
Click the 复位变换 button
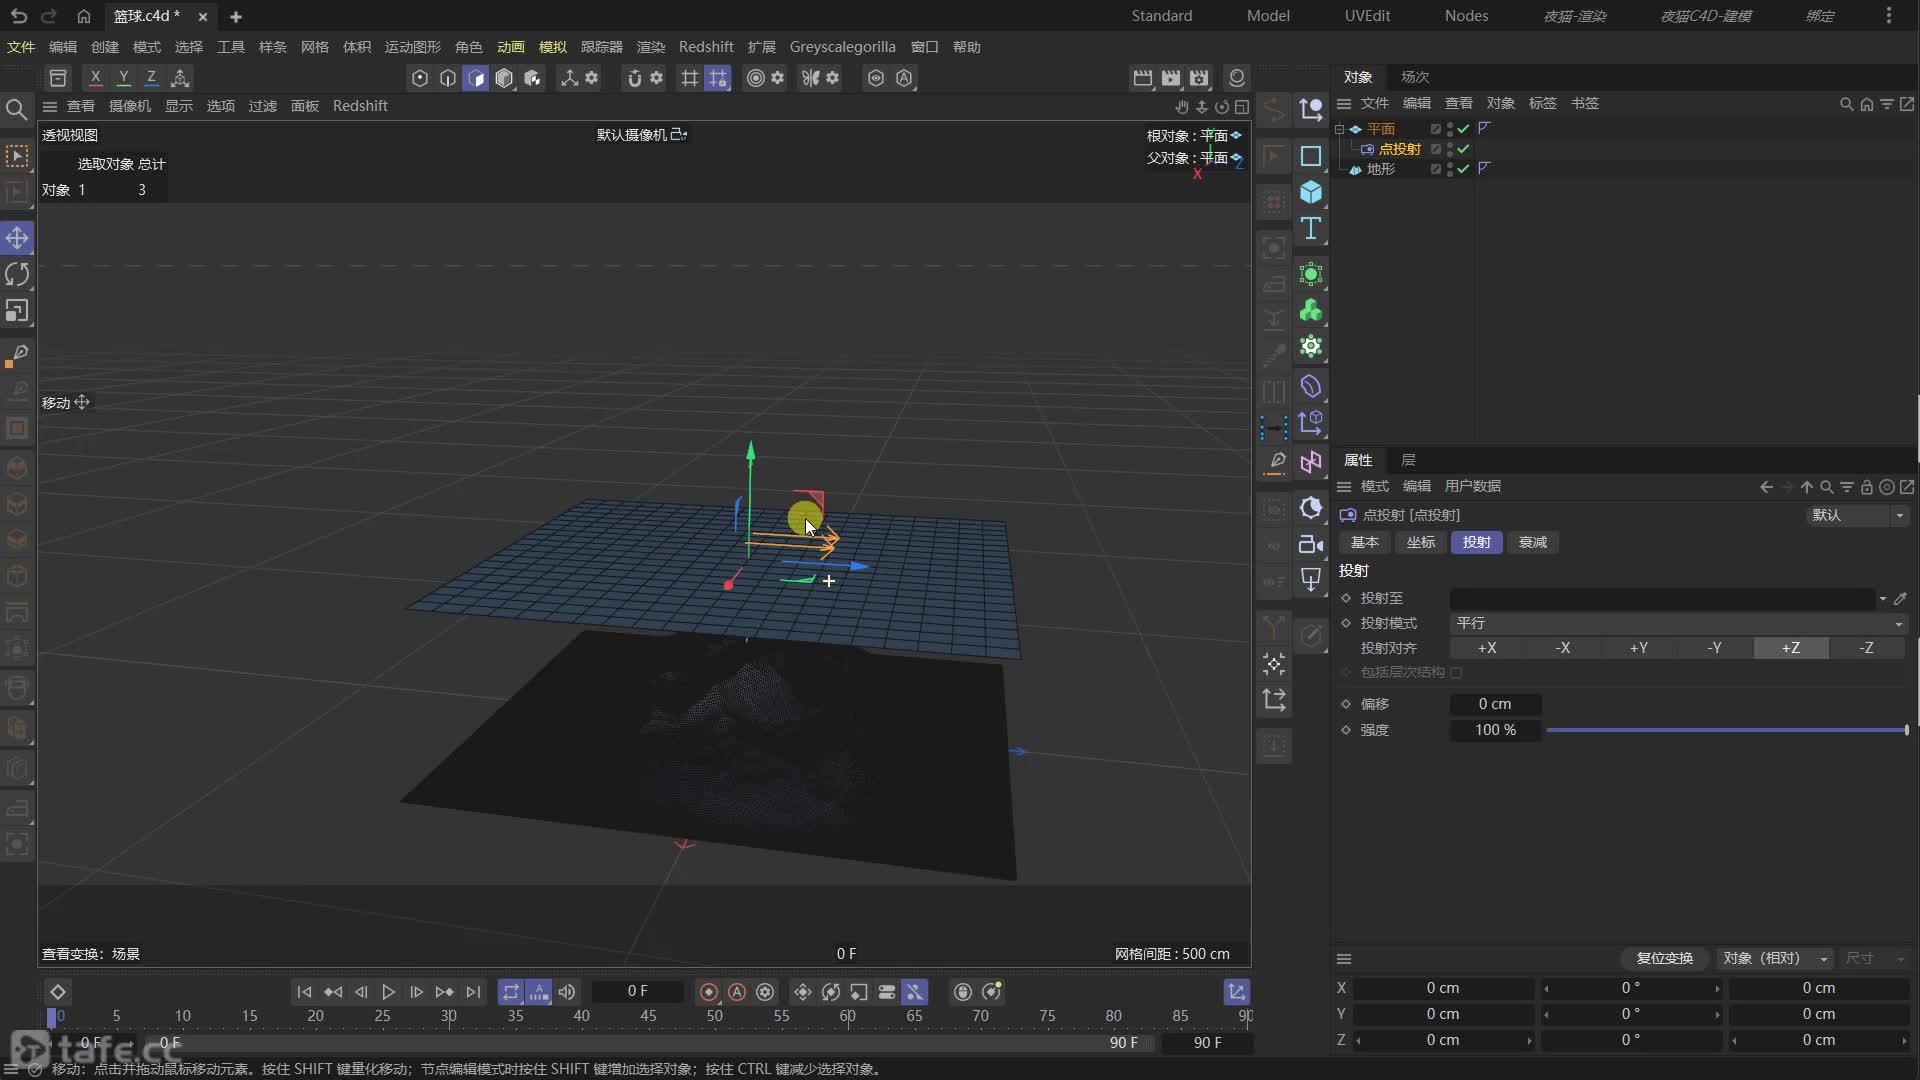(x=1665, y=958)
